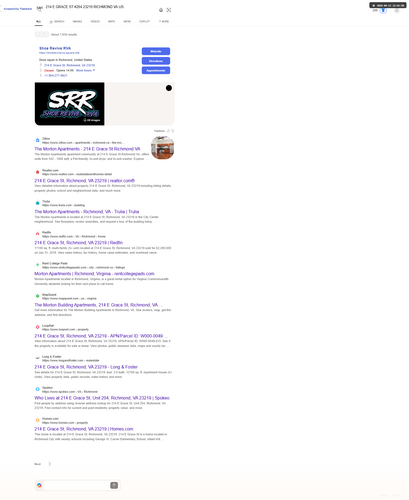The image size is (409, 500).
Task: Open the Long & Foster 214 E Grace St result
Action: pos(86,367)
